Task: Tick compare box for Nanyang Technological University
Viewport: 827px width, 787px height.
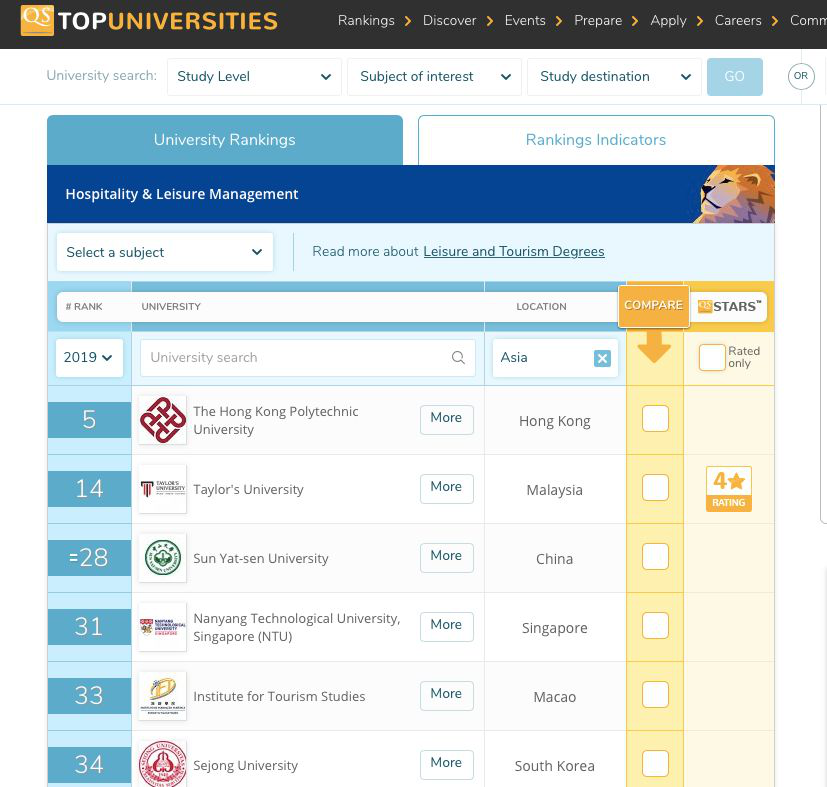Action: 655,626
